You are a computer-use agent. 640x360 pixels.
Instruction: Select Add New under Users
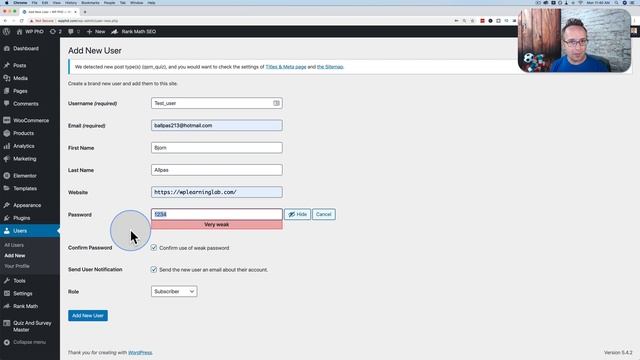pyautogui.click(x=15, y=256)
